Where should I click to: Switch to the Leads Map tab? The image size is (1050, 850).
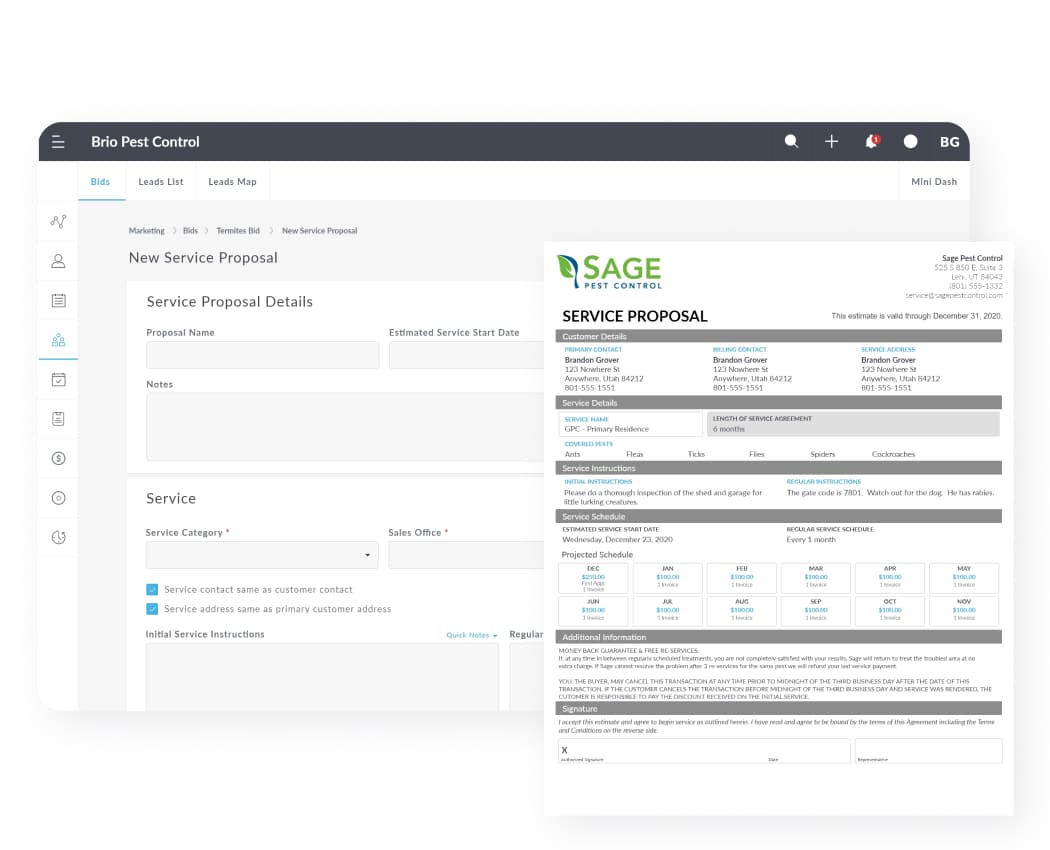pyautogui.click(x=232, y=182)
